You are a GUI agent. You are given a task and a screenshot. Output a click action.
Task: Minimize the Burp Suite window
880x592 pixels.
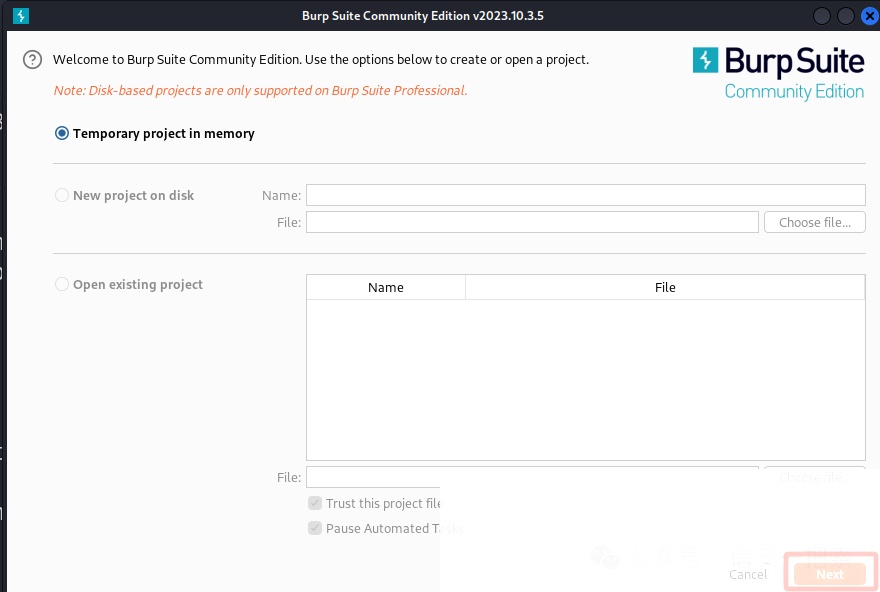coord(822,16)
